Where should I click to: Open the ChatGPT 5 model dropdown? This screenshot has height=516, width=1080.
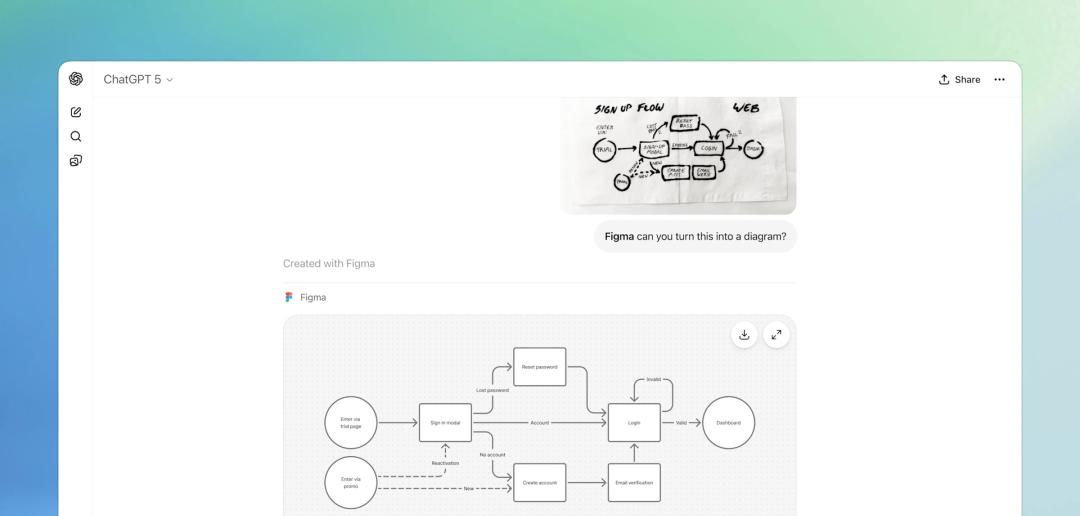click(138, 80)
